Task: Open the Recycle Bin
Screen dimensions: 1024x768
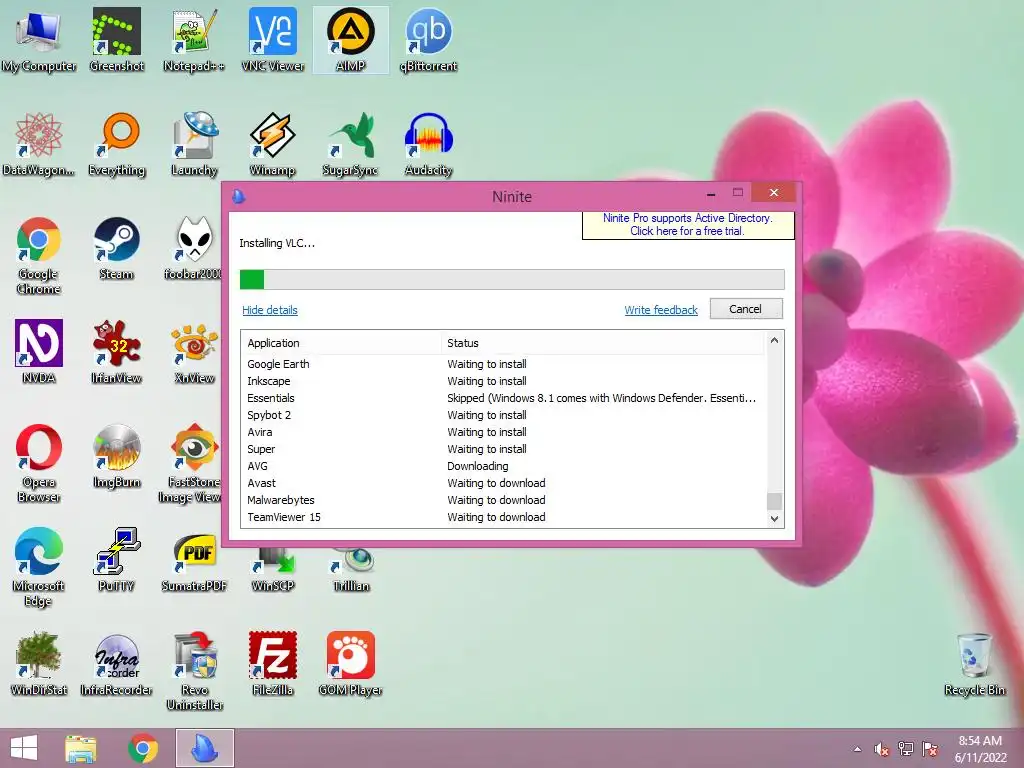Action: (x=974, y=664)
